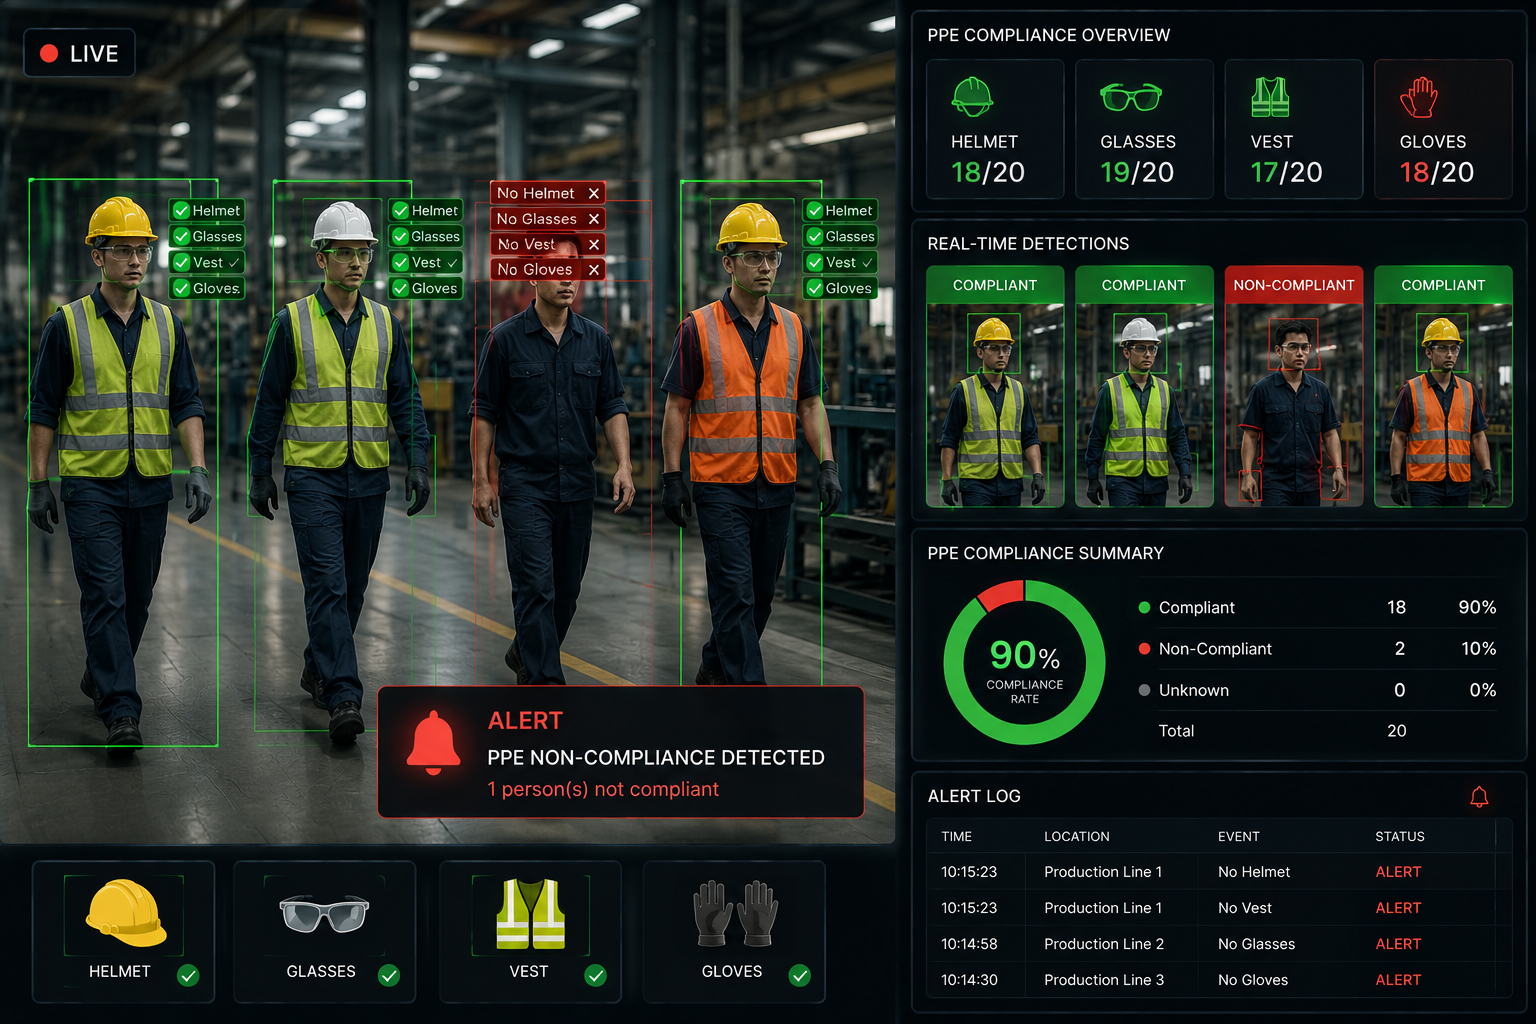Click ALERT status for No Gloves row
Screen dimensions: 1536x1024
click(1398, 980)
